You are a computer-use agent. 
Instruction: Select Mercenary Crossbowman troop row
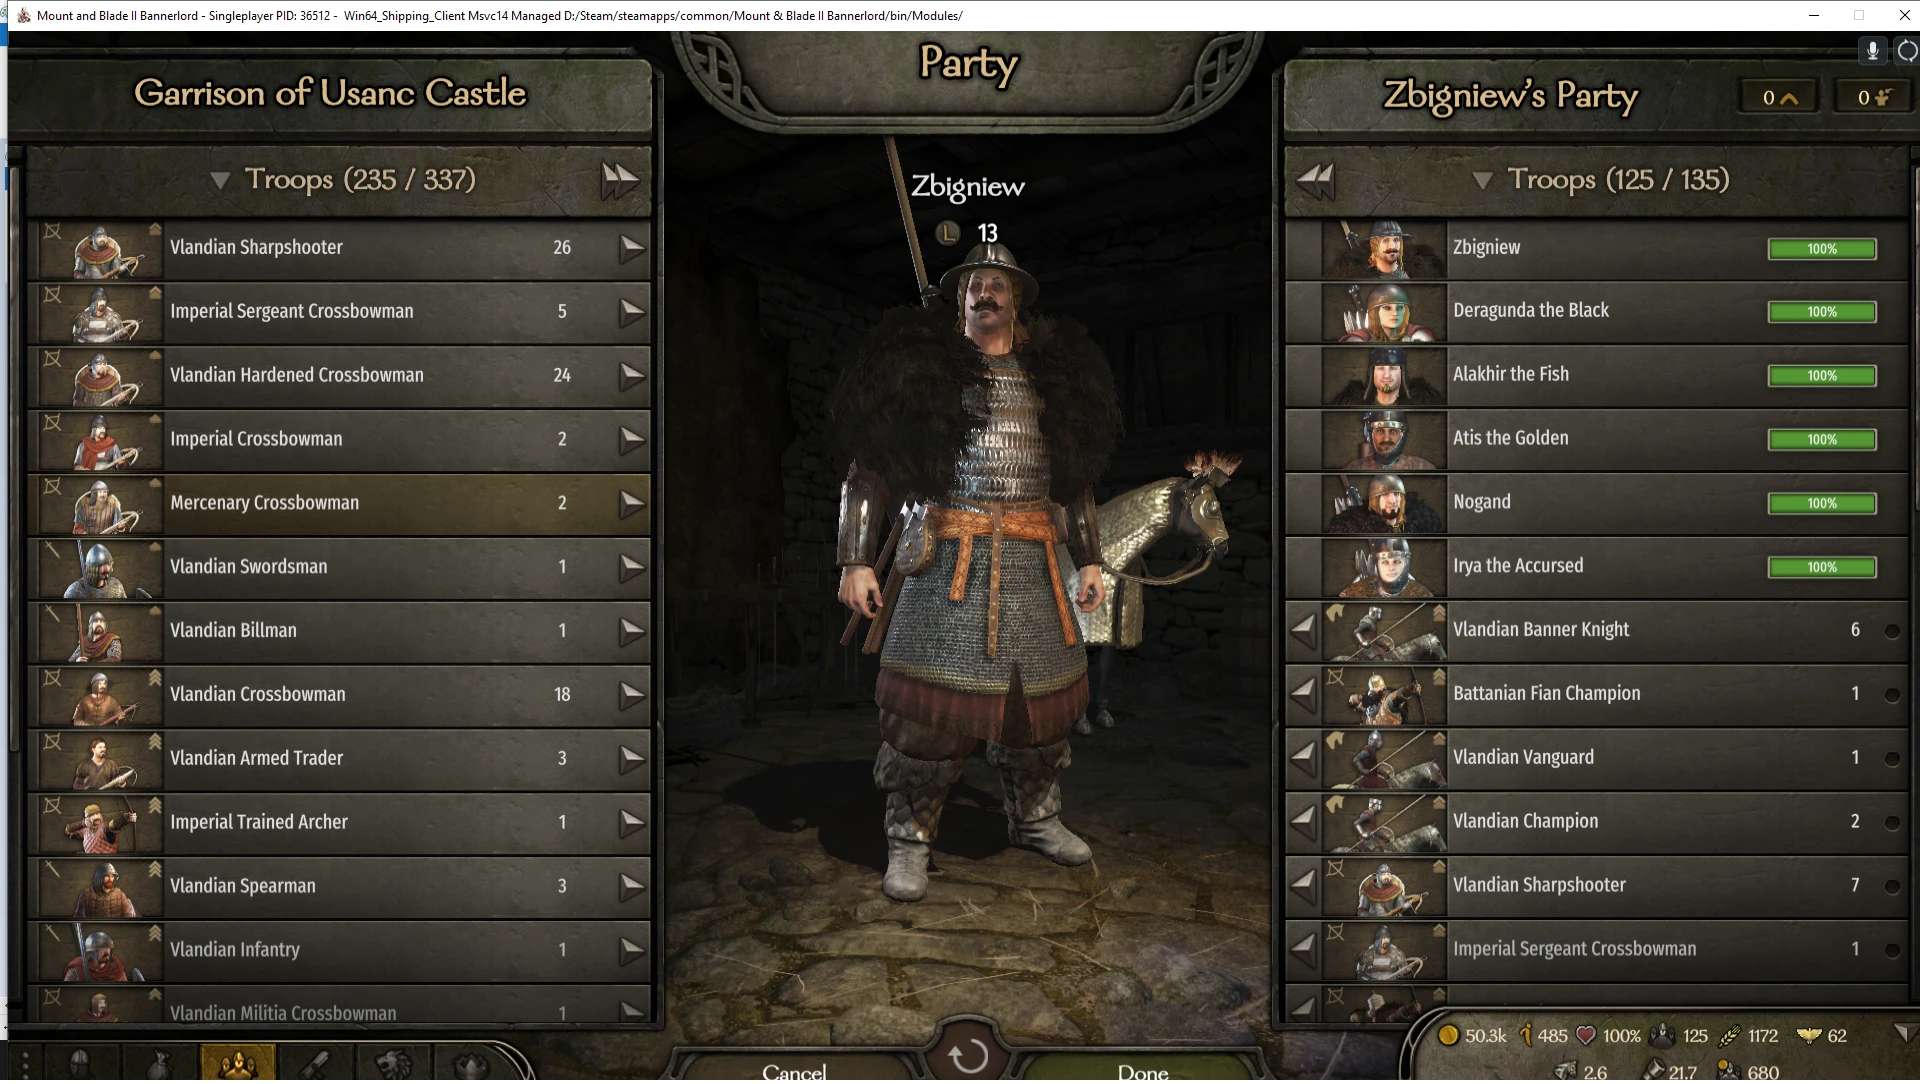pyautogui.click(x=340, y=504)
